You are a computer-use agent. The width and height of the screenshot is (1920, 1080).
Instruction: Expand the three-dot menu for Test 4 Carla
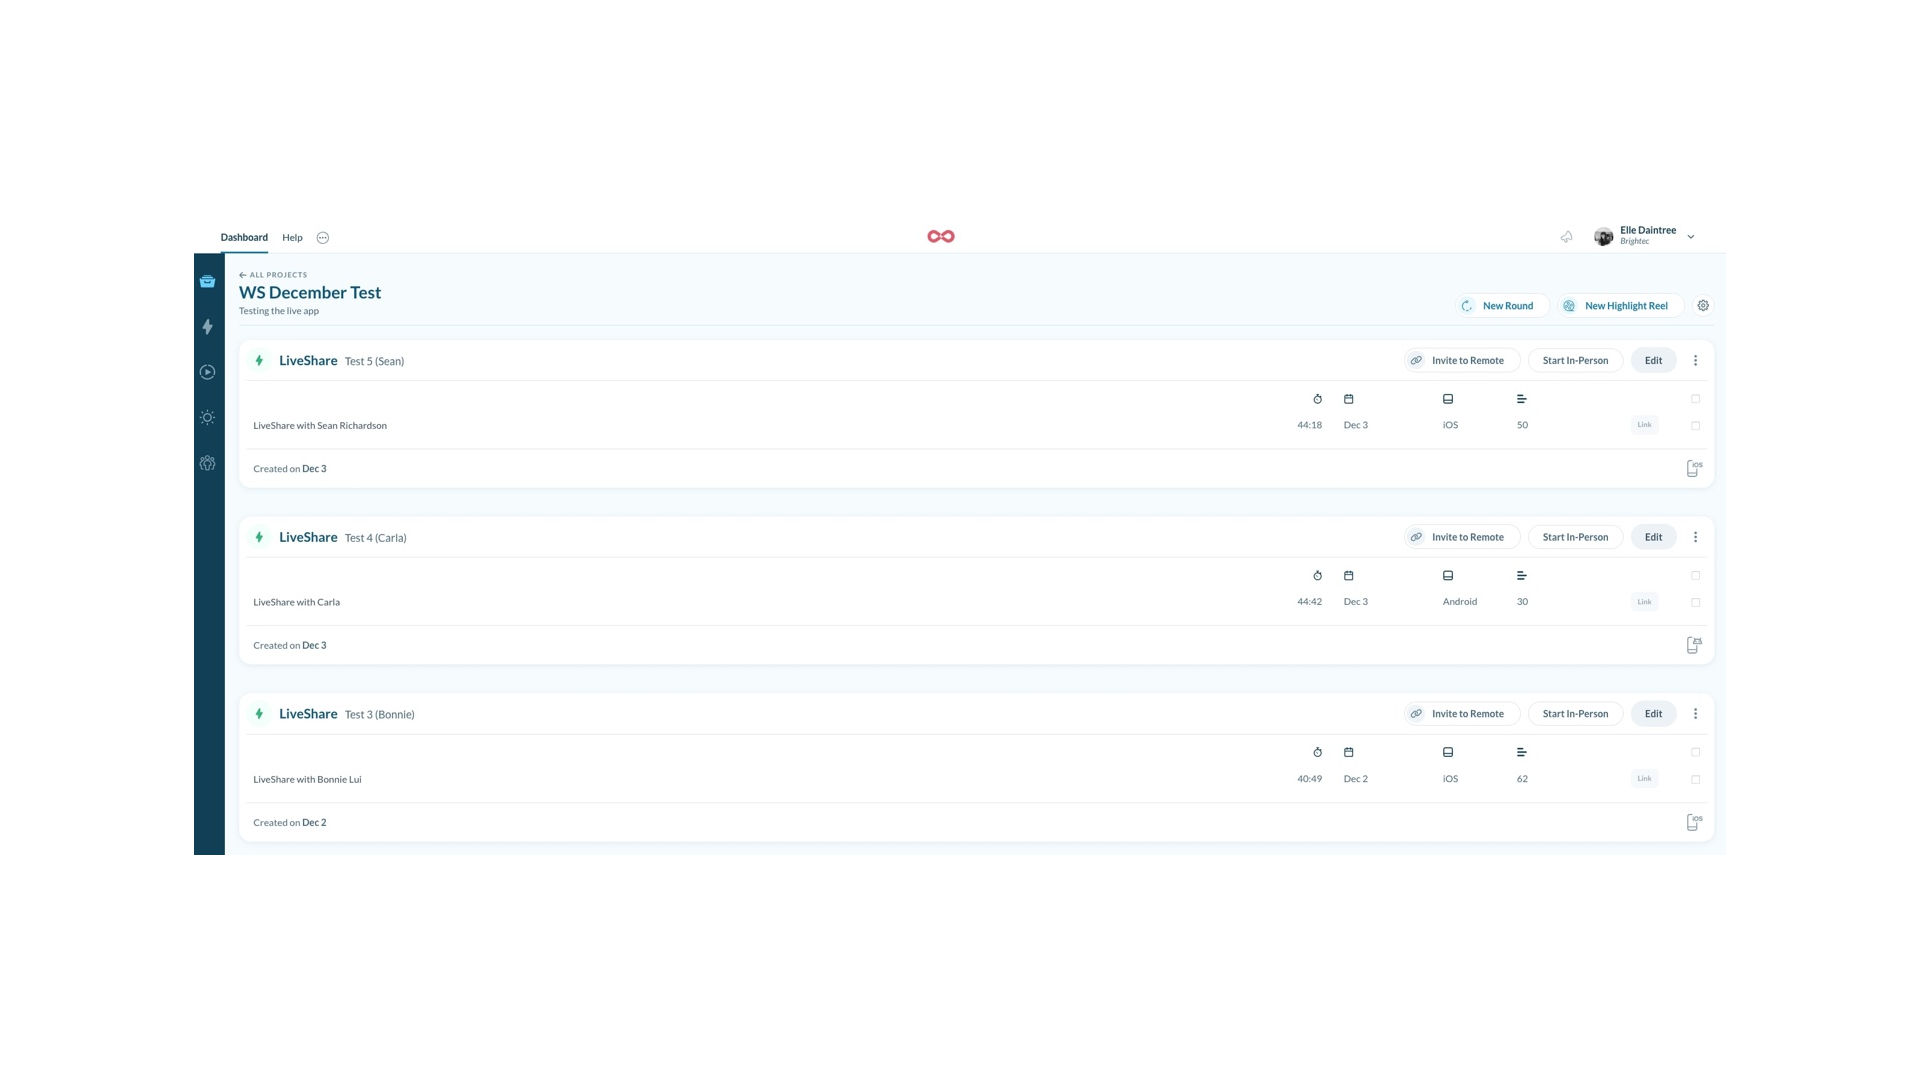pos(1696,537)
